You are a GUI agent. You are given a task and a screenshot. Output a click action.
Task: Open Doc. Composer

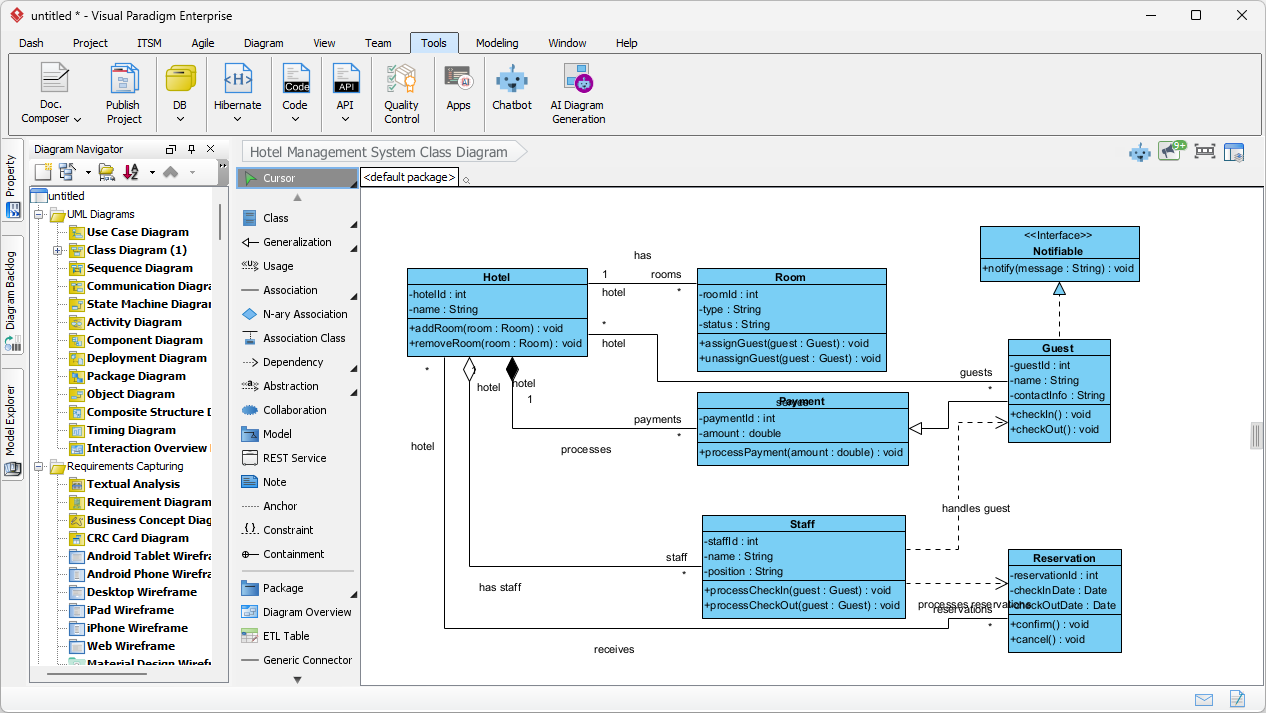coord(50,92)
